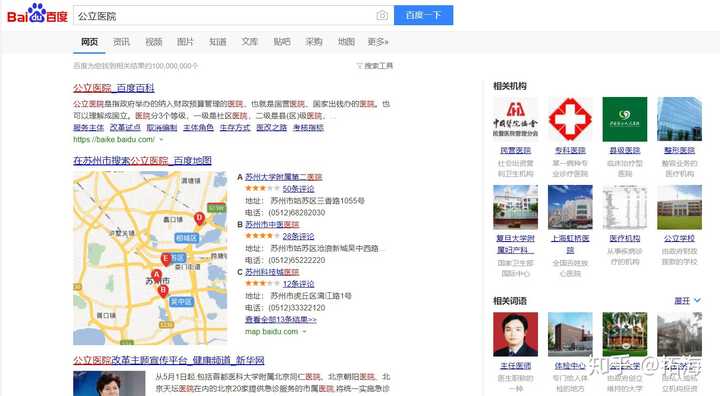Open the 上海虹桥医院 link
Viewport: 720px width, 396px height.
pos(570,244)
